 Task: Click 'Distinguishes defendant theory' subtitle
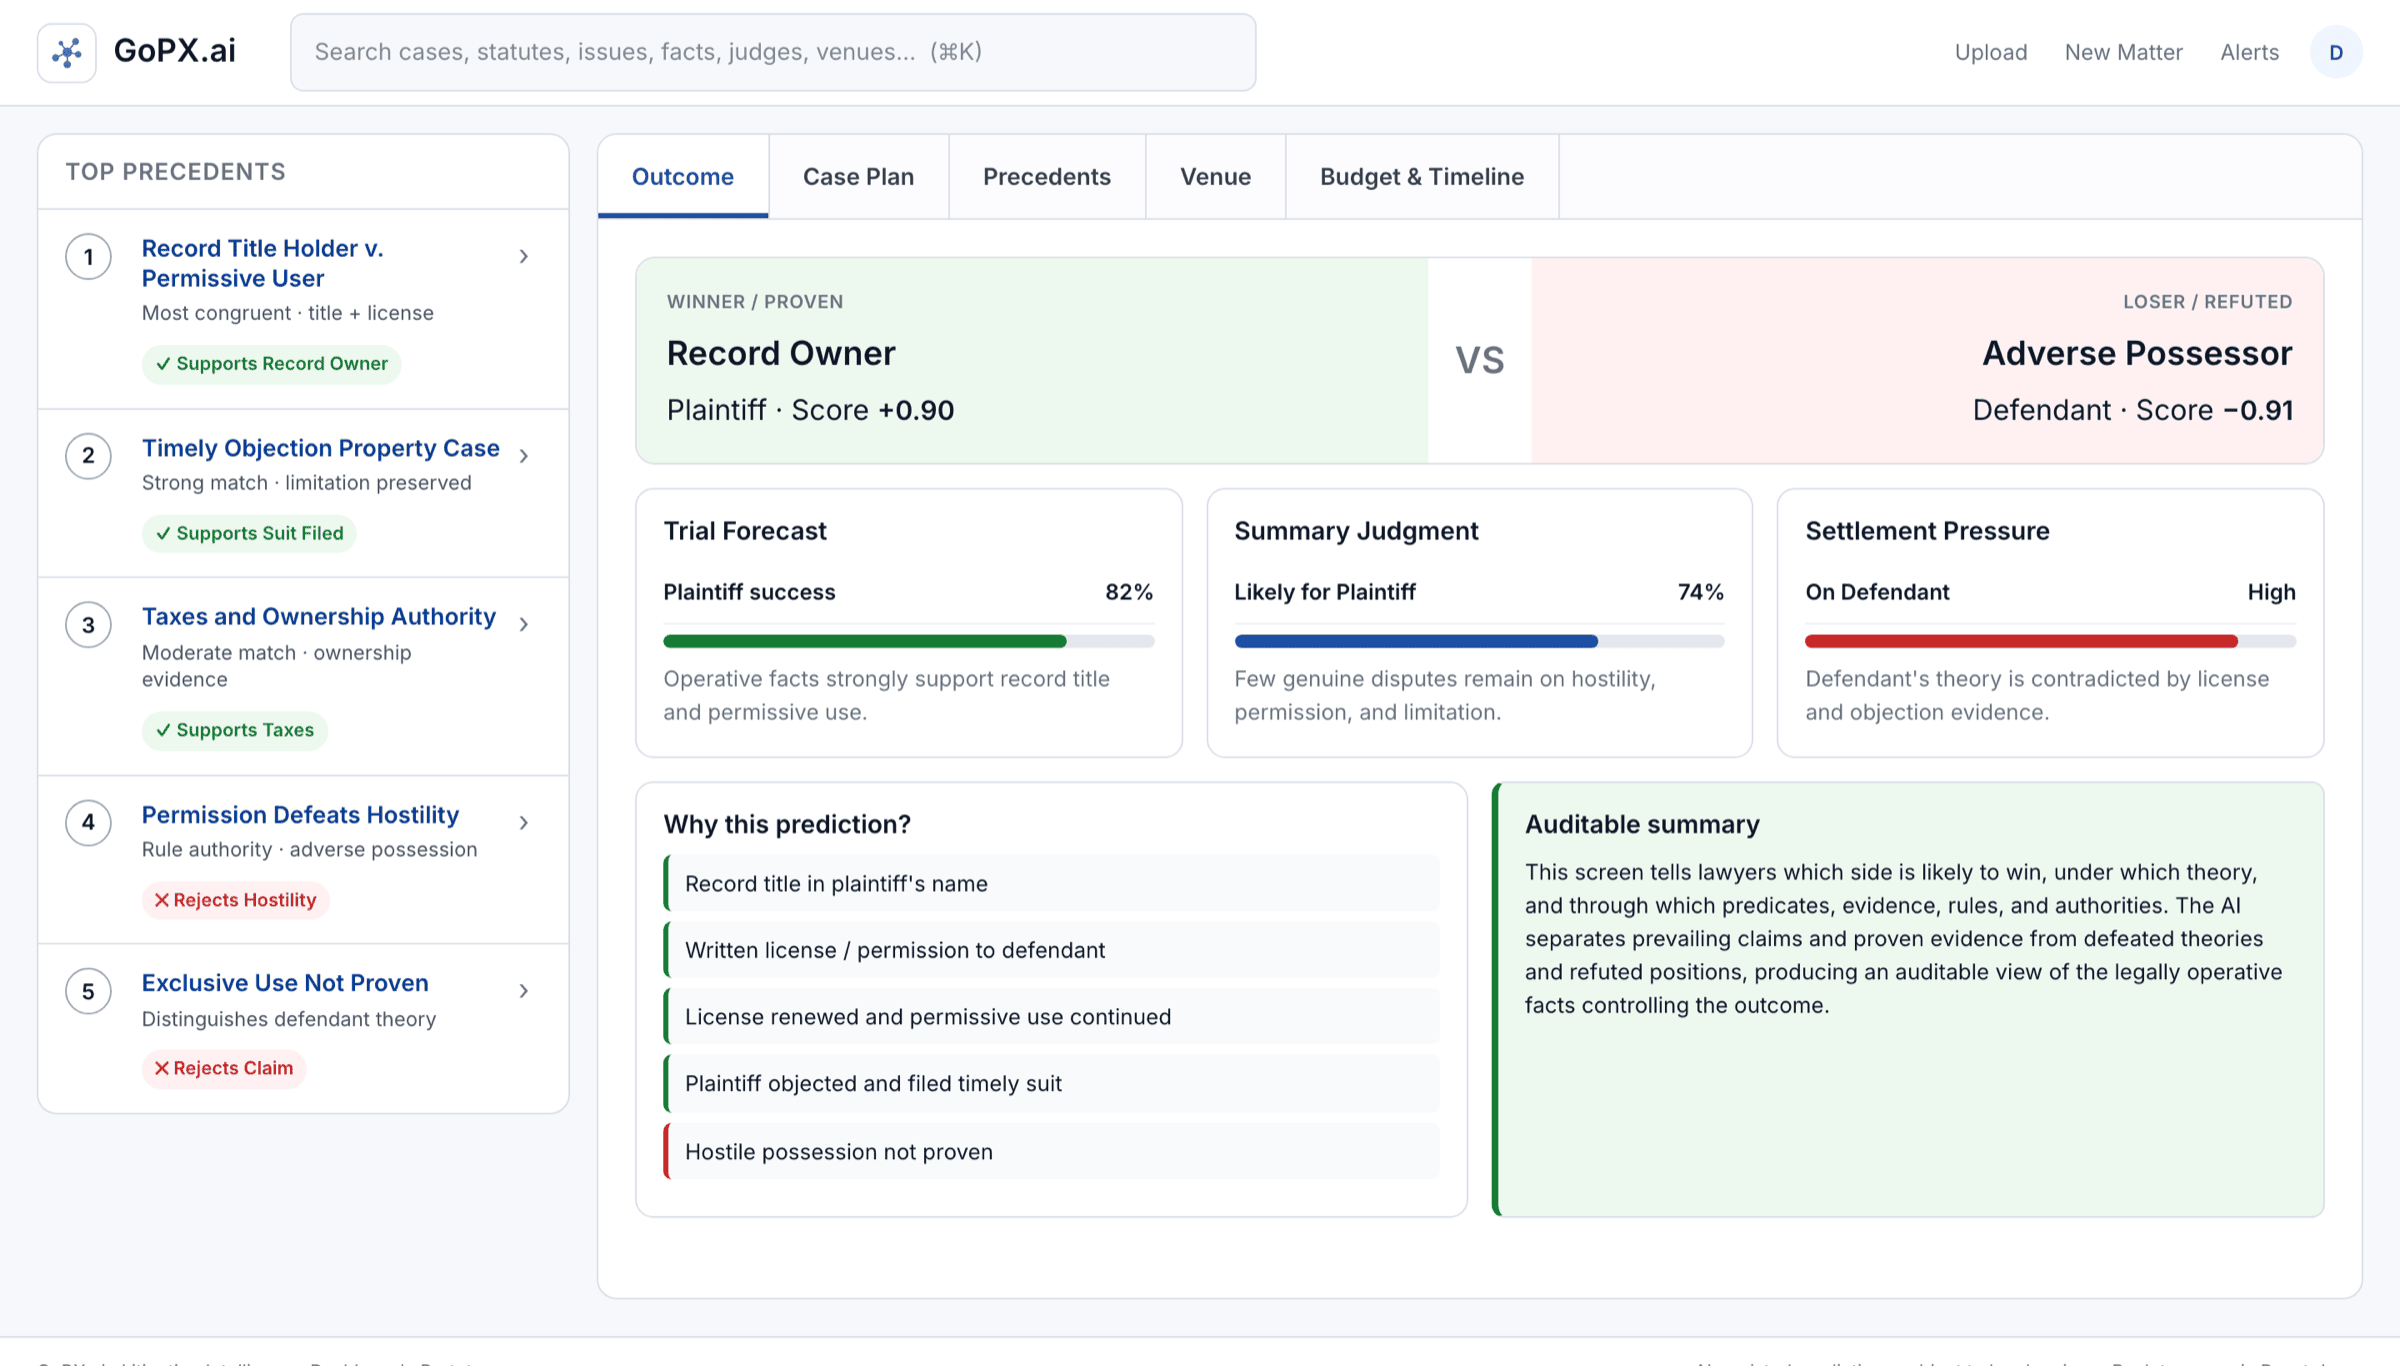click(289, 1019)
